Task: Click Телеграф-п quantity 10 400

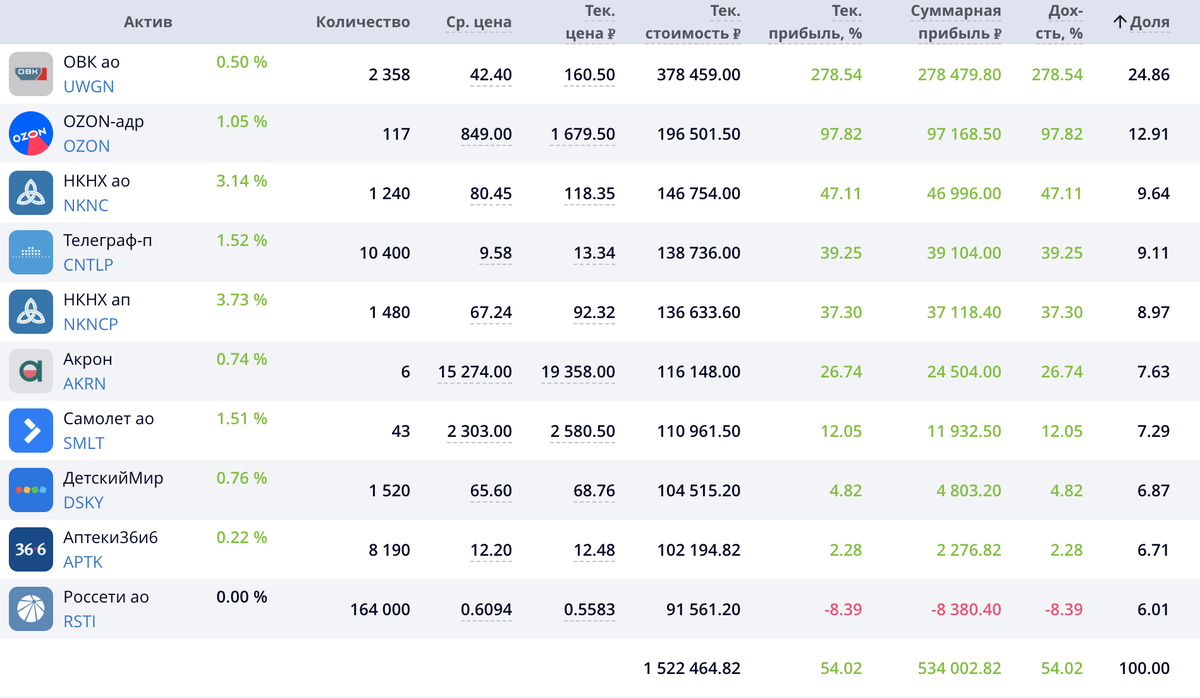Action: (385, 253)
